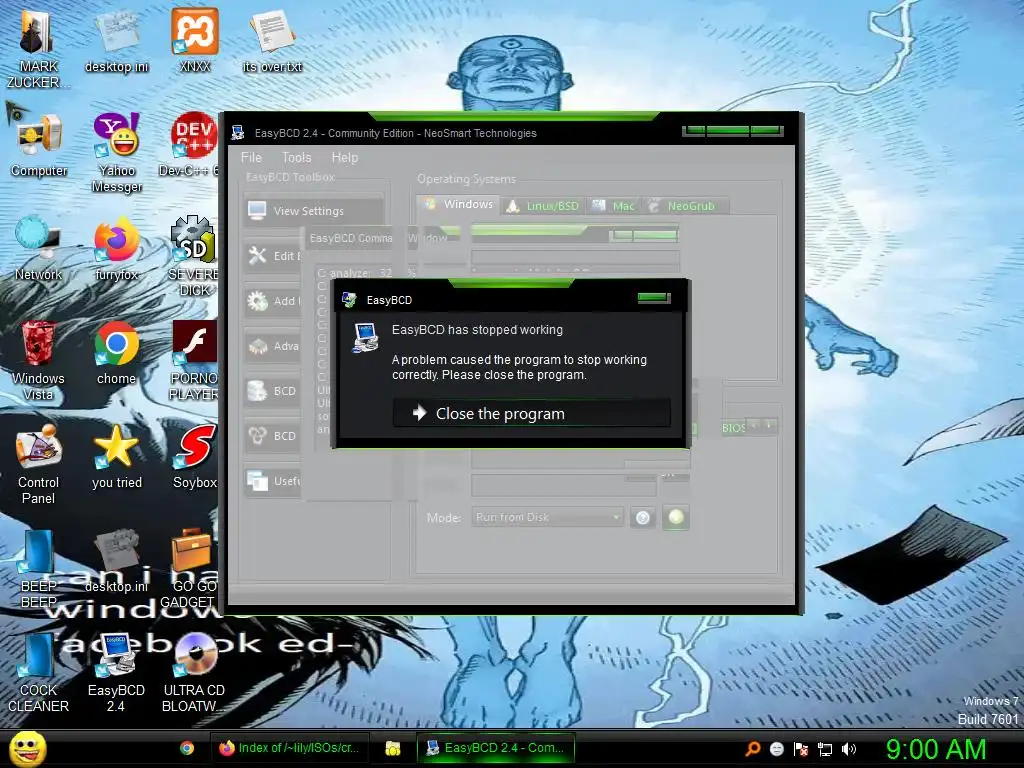Switch to the NeoGrub tab
1024x768 pixels.
[x=683, y=206]
